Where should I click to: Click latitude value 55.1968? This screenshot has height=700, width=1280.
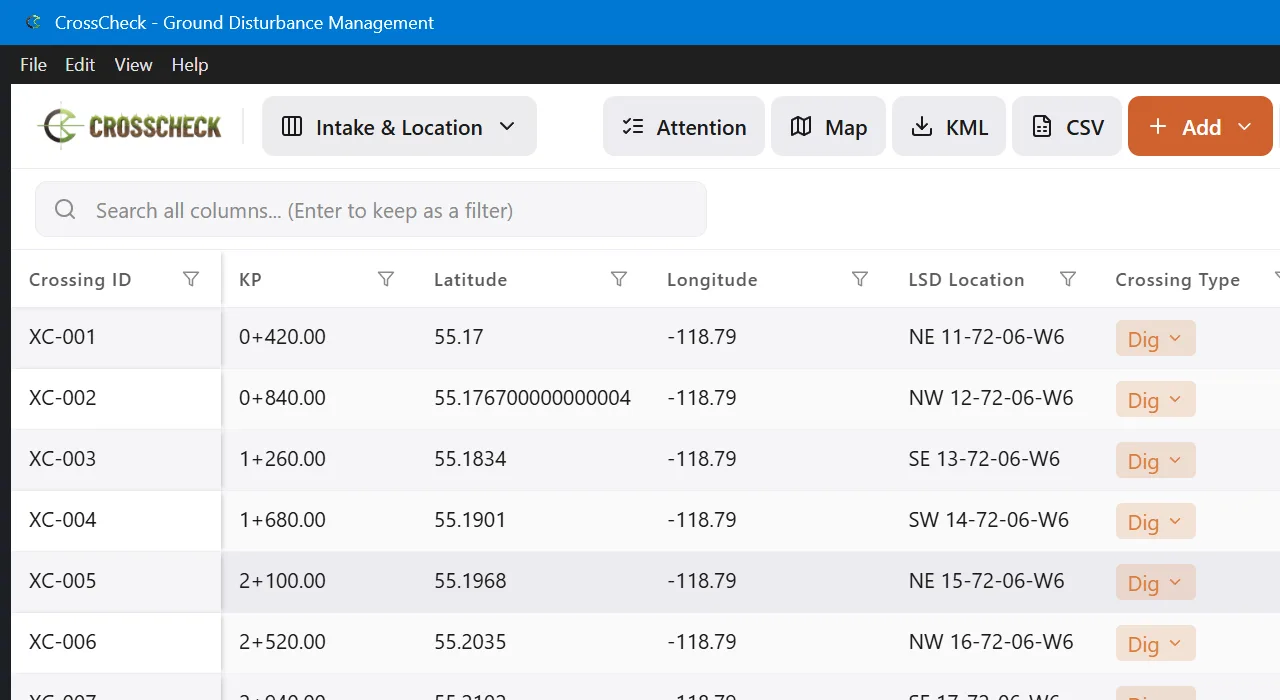coord(470,581)
